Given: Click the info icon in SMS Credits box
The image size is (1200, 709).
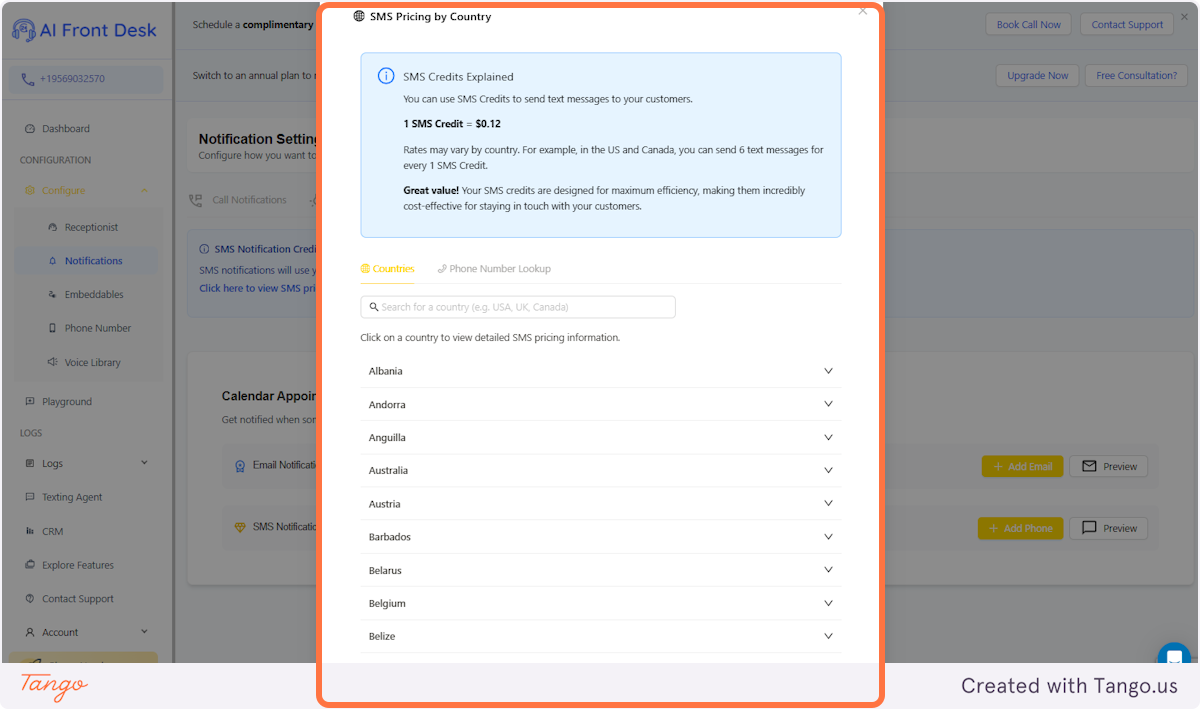Looking at the screenshot, I should (x=386, y=77).
